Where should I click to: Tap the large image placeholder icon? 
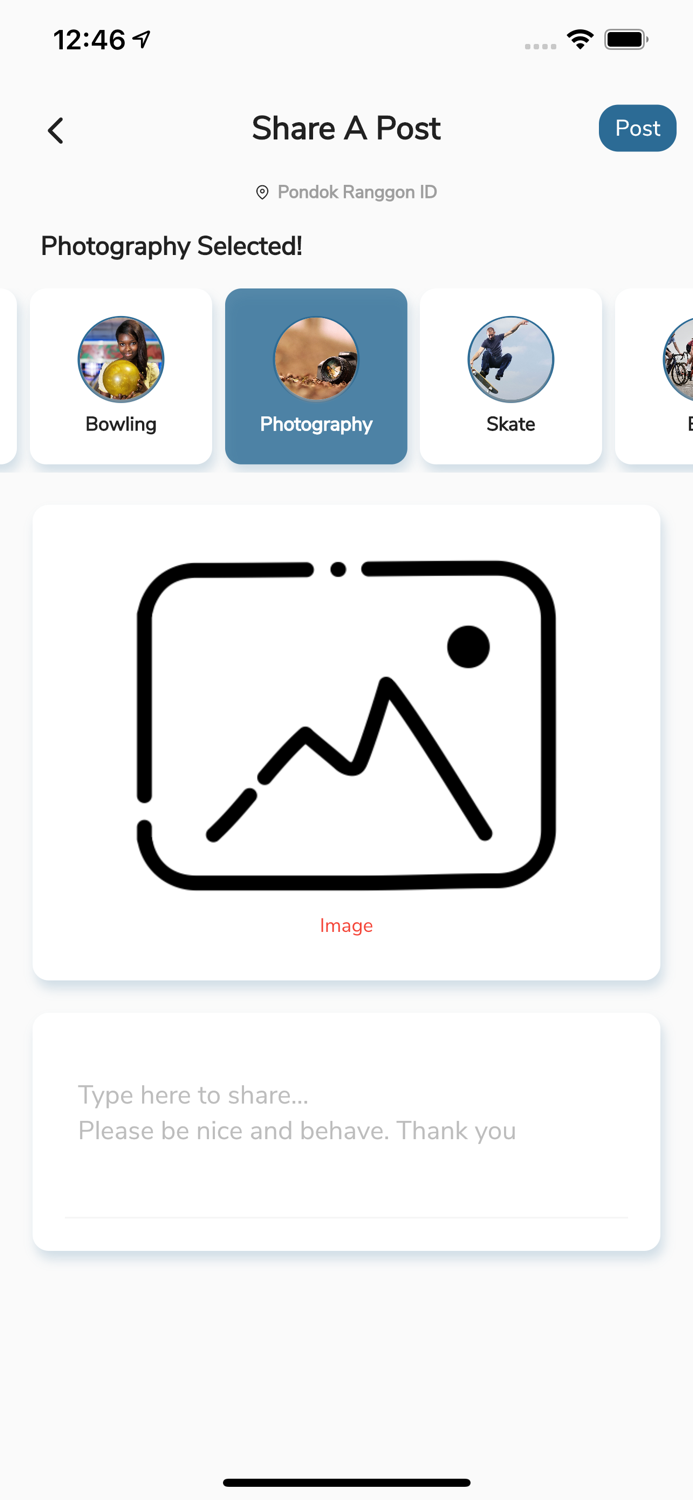coord(346,725)
